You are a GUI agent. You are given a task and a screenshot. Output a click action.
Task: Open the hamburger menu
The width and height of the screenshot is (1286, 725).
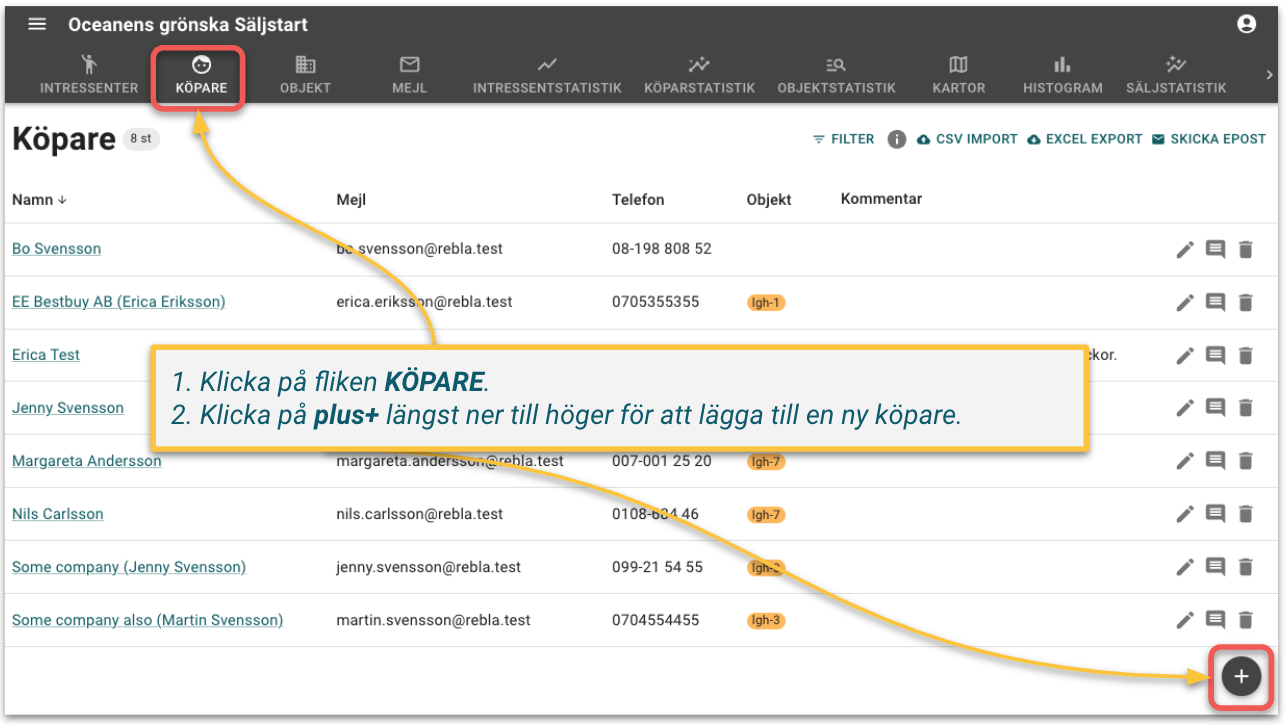37,24
